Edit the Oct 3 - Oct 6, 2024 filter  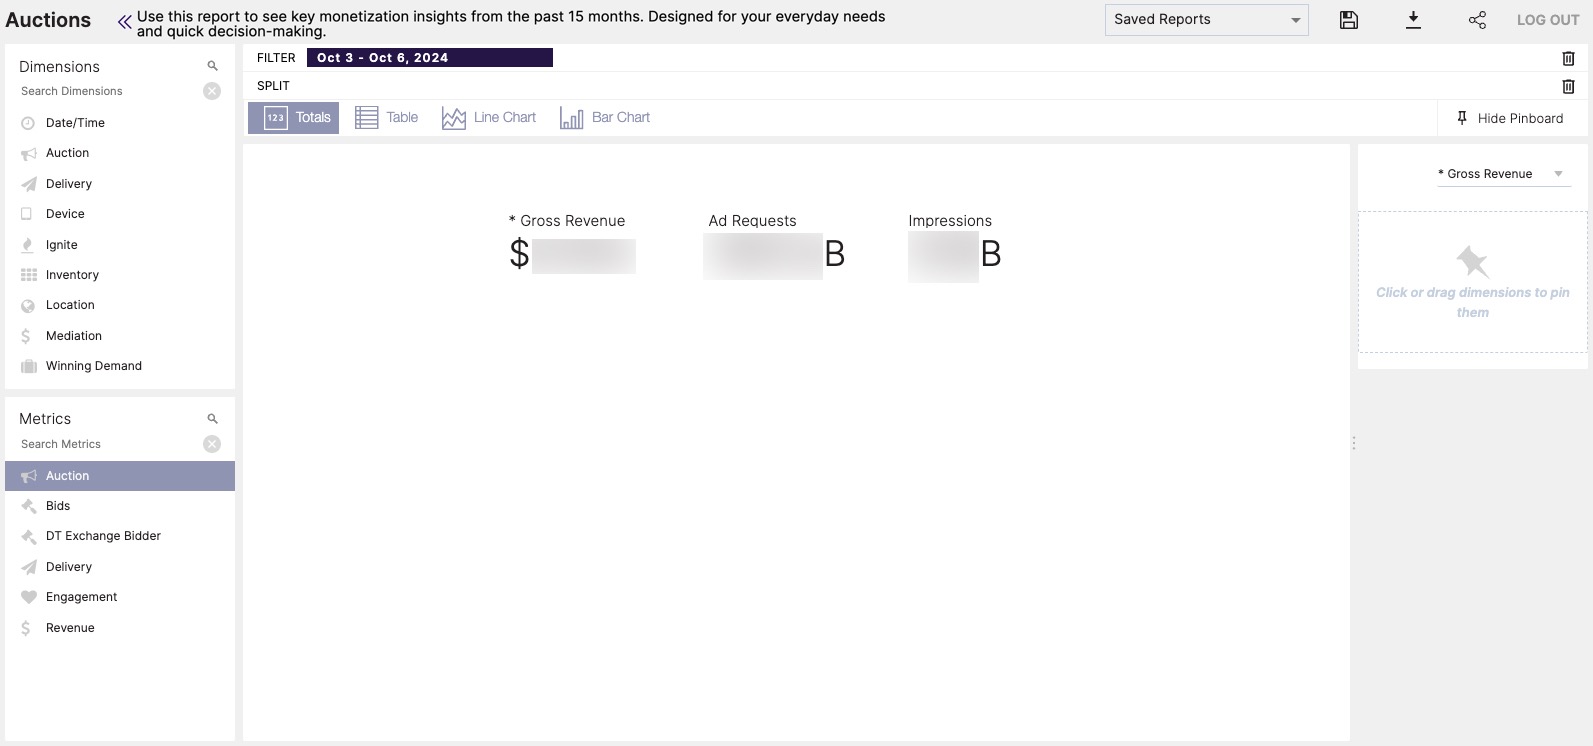[429, 58]
